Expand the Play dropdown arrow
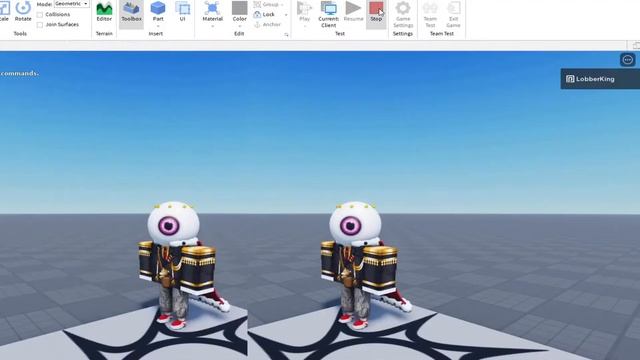Image resolution: width=640 pixels, height=360 pixels. coord(304,27)
